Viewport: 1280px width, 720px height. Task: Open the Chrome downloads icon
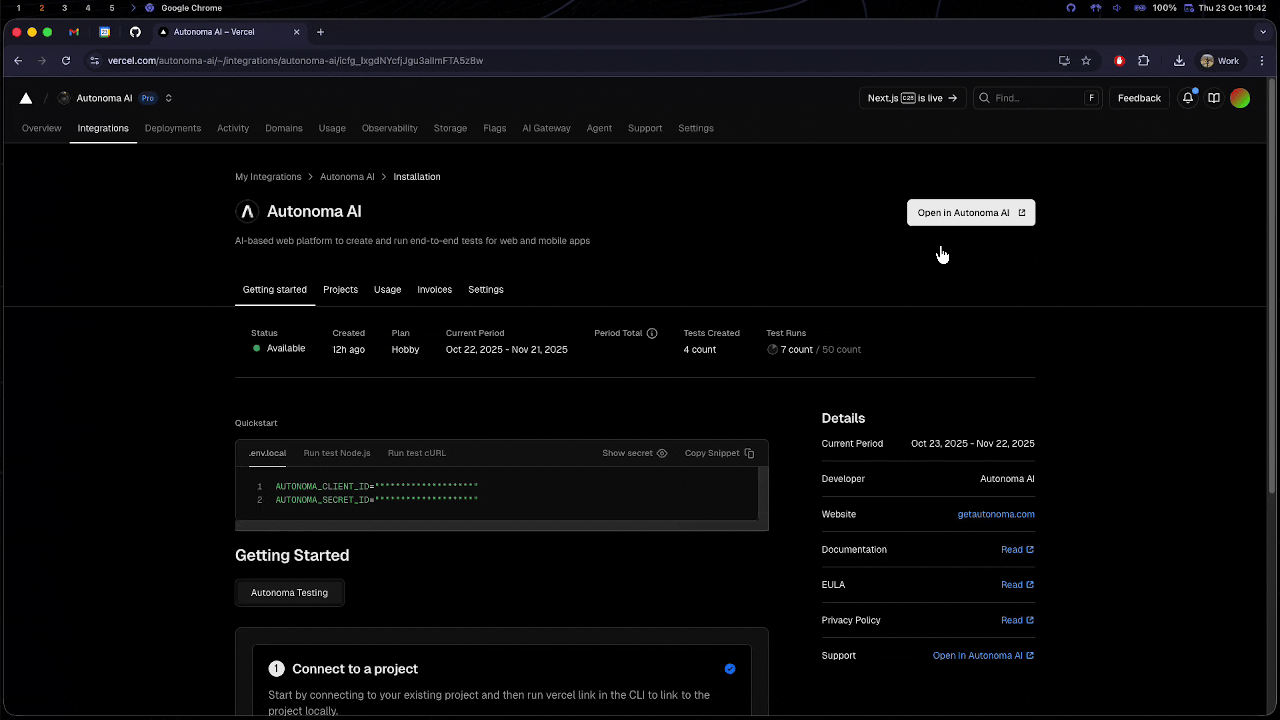coord(1179,61)
